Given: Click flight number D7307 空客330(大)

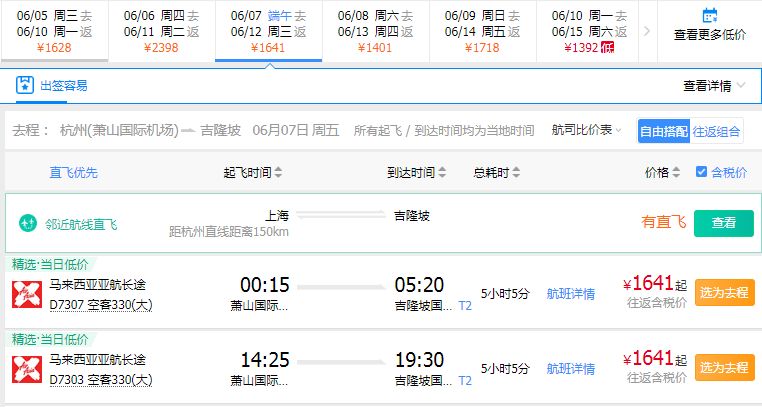Looking at the screenshot, I should [101, 305].
